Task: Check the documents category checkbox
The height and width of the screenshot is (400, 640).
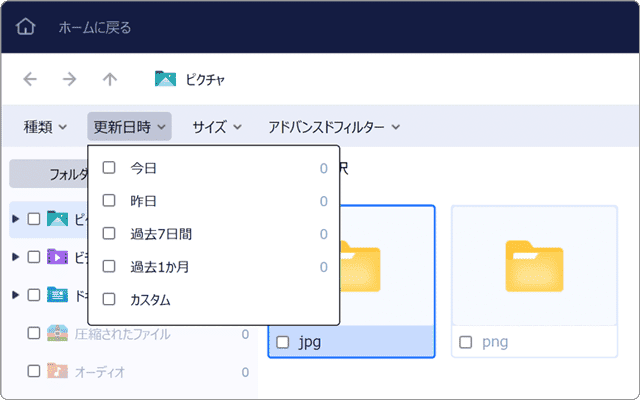Action: (x=34, y=295)
